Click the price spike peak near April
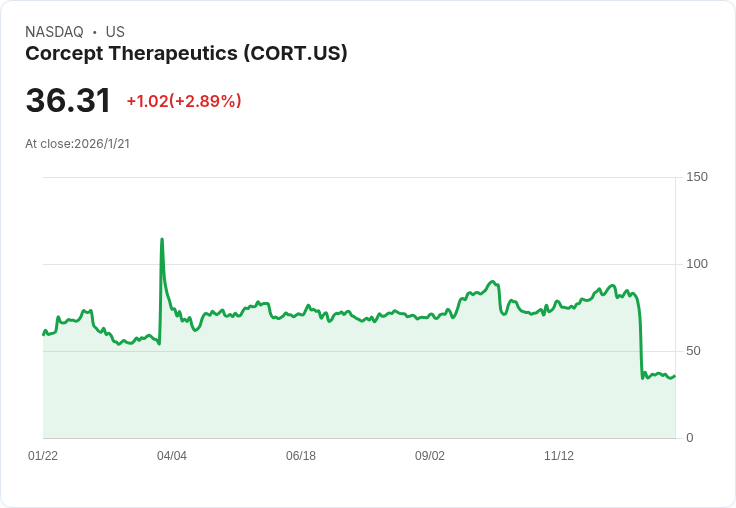This screenshot has width=736, height=508. tap(162, 240)
